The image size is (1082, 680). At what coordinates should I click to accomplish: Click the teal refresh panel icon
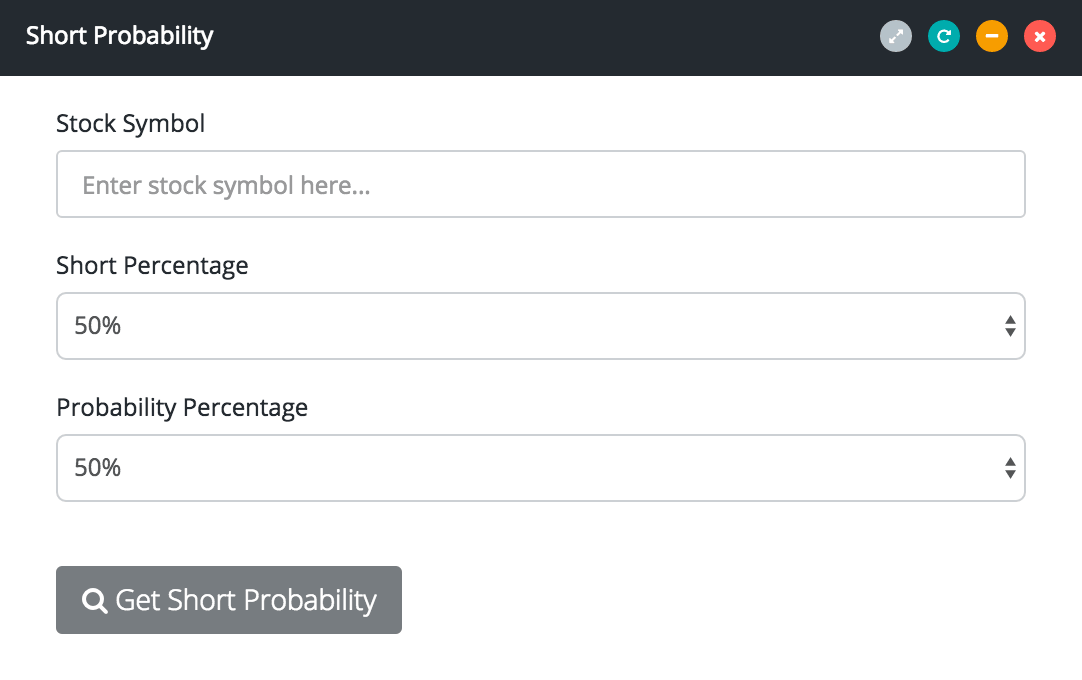click(x=944, y=37)
